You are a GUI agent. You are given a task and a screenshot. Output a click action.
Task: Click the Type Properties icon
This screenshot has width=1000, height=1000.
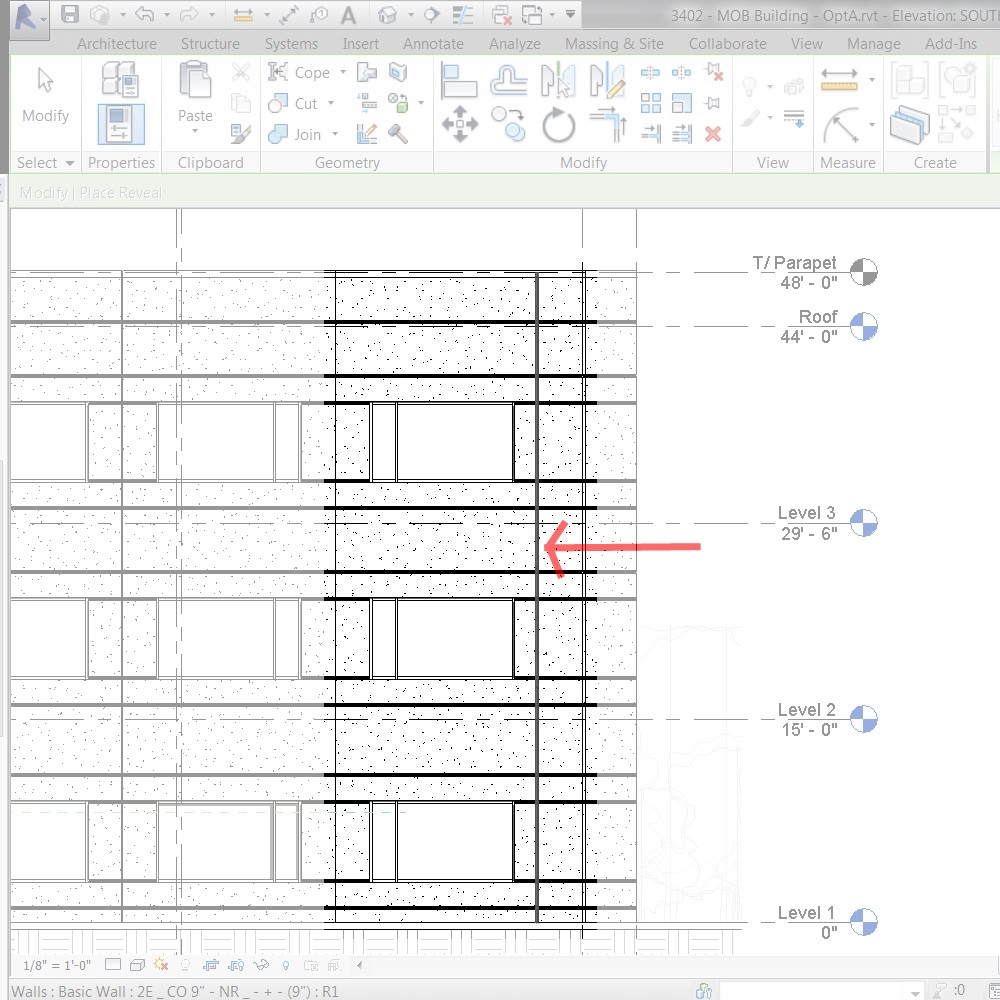tap(120, 79)
